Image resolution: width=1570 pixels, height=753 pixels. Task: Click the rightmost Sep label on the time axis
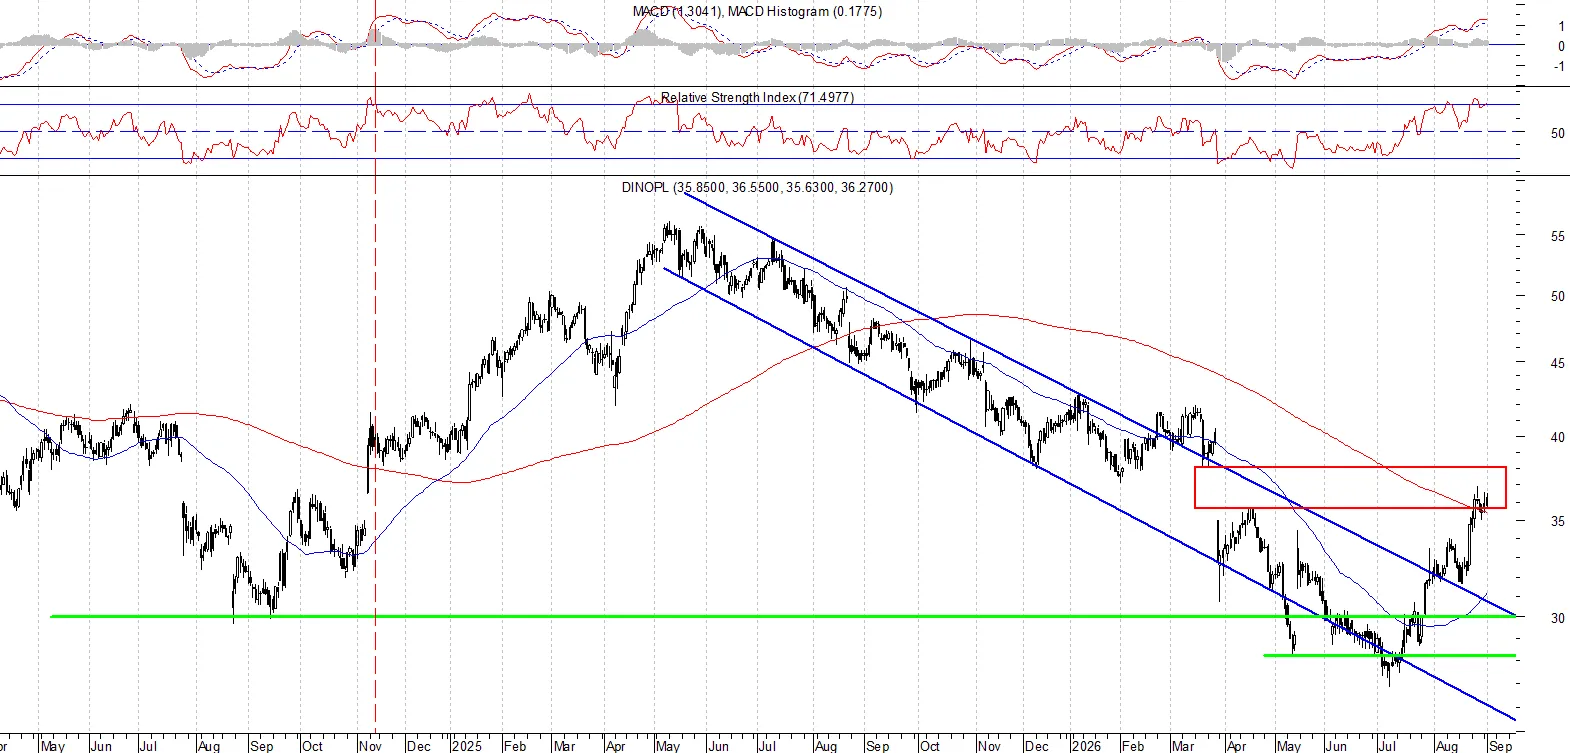click(1500, 746)
